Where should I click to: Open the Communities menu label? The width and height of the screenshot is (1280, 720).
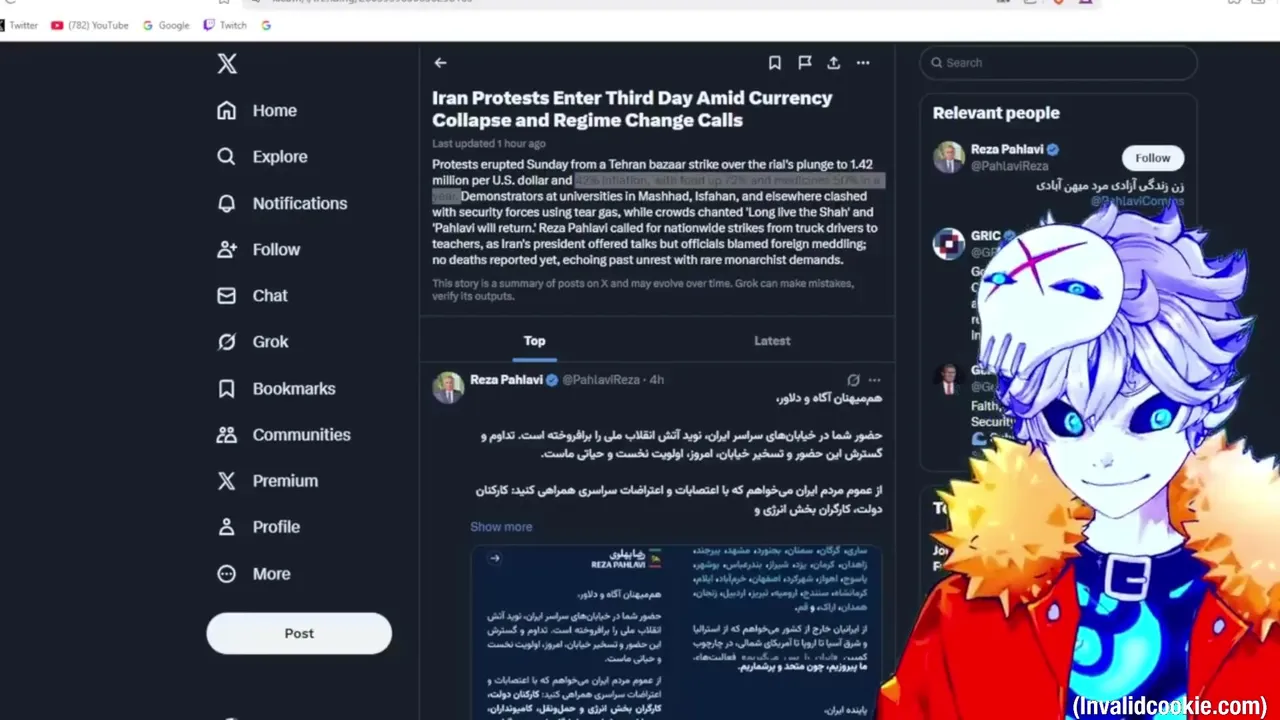pos(302,435)
